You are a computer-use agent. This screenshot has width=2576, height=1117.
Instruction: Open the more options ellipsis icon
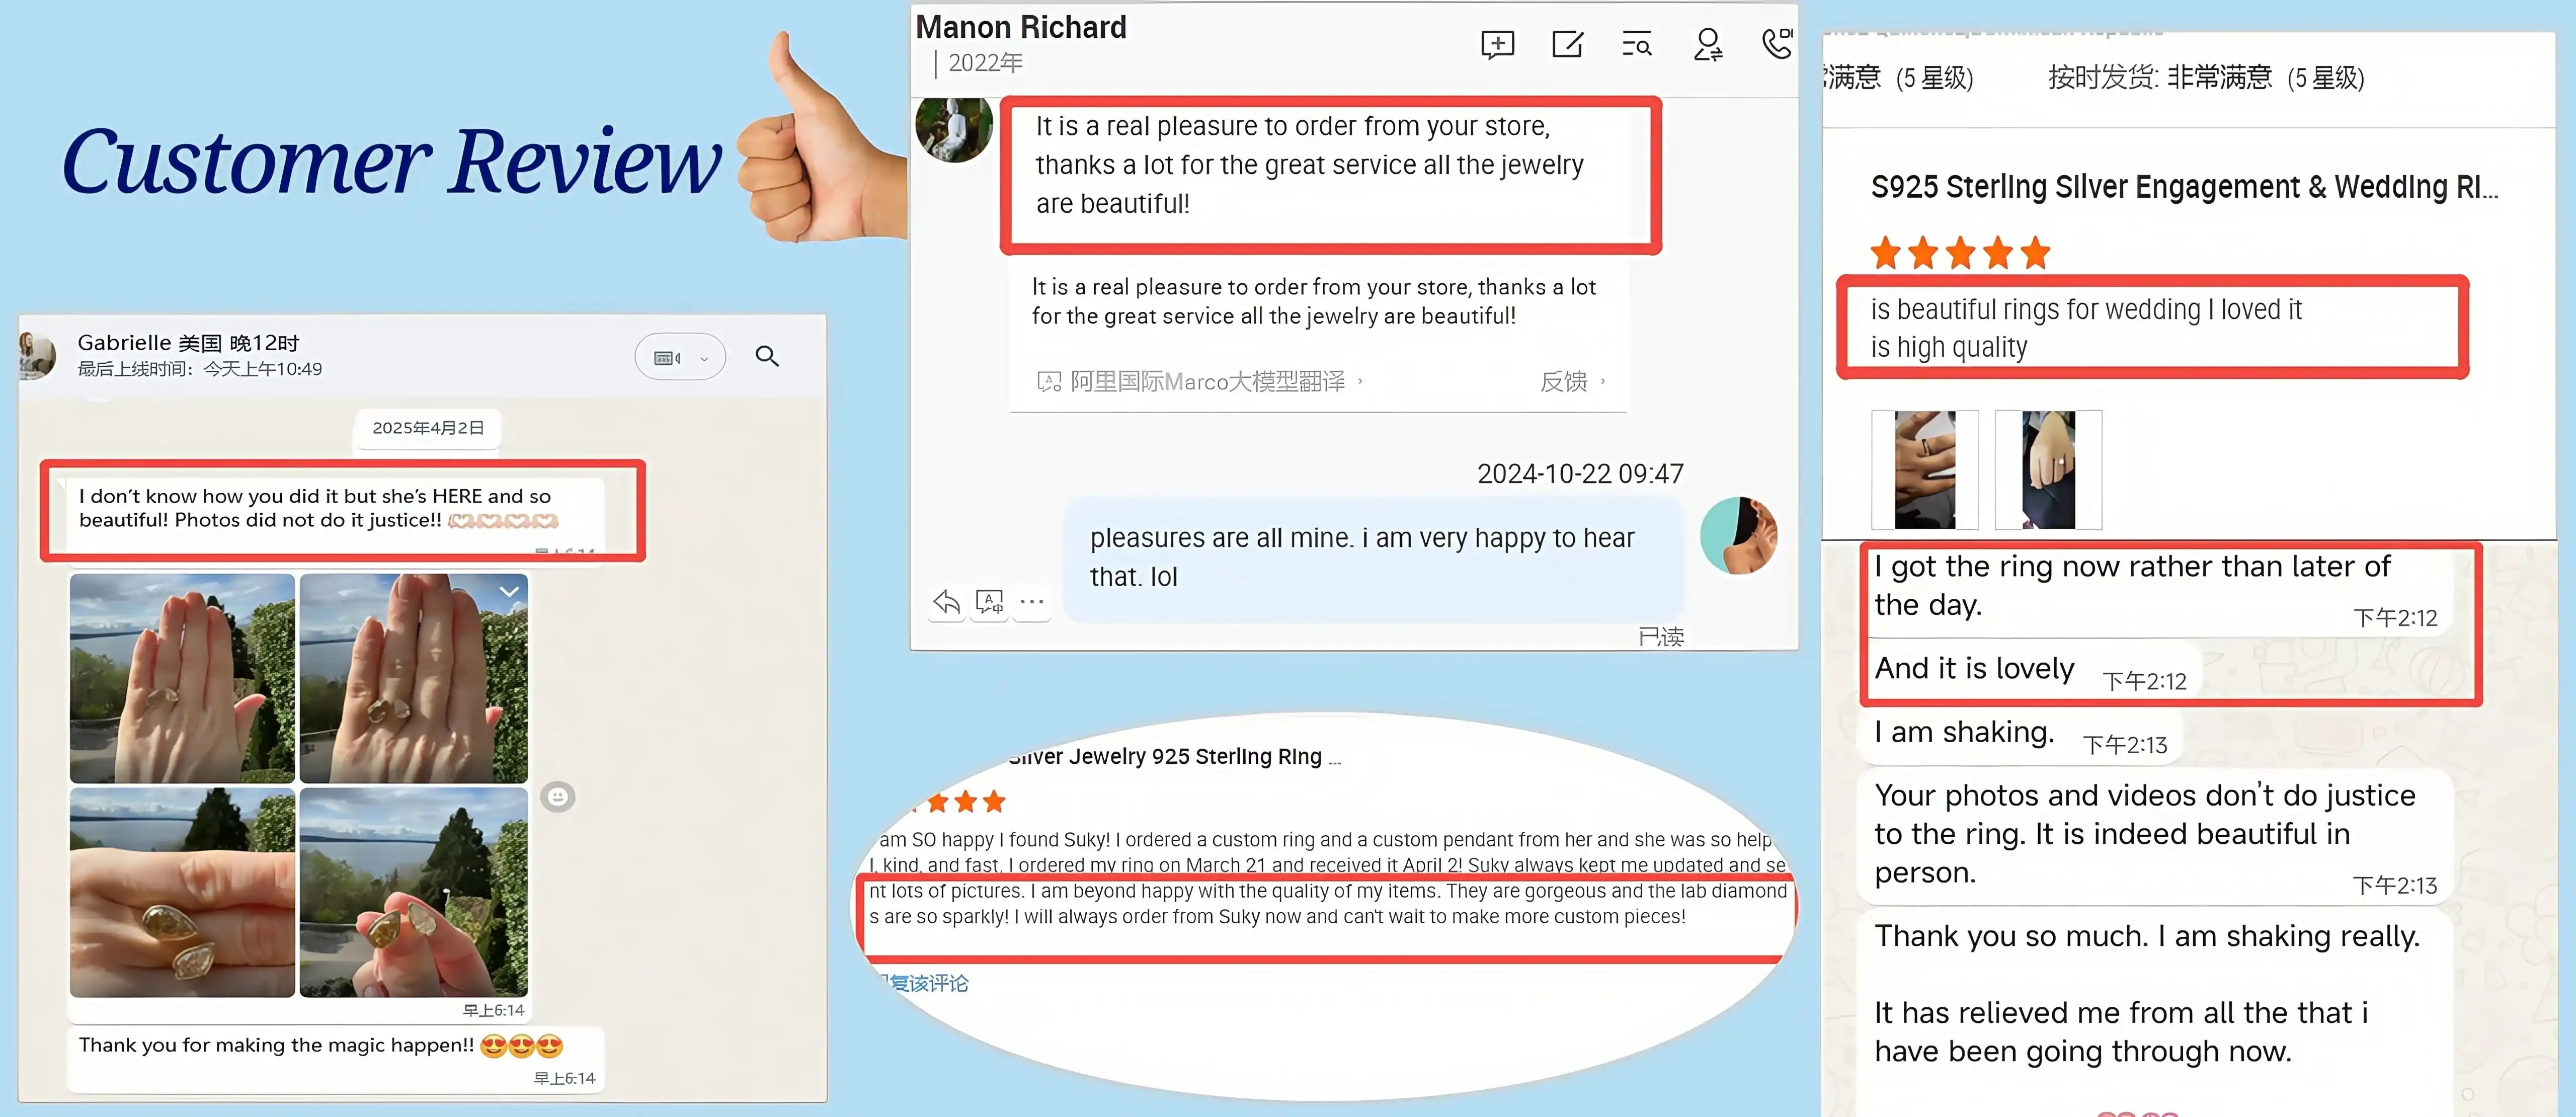coord(1032,601)
